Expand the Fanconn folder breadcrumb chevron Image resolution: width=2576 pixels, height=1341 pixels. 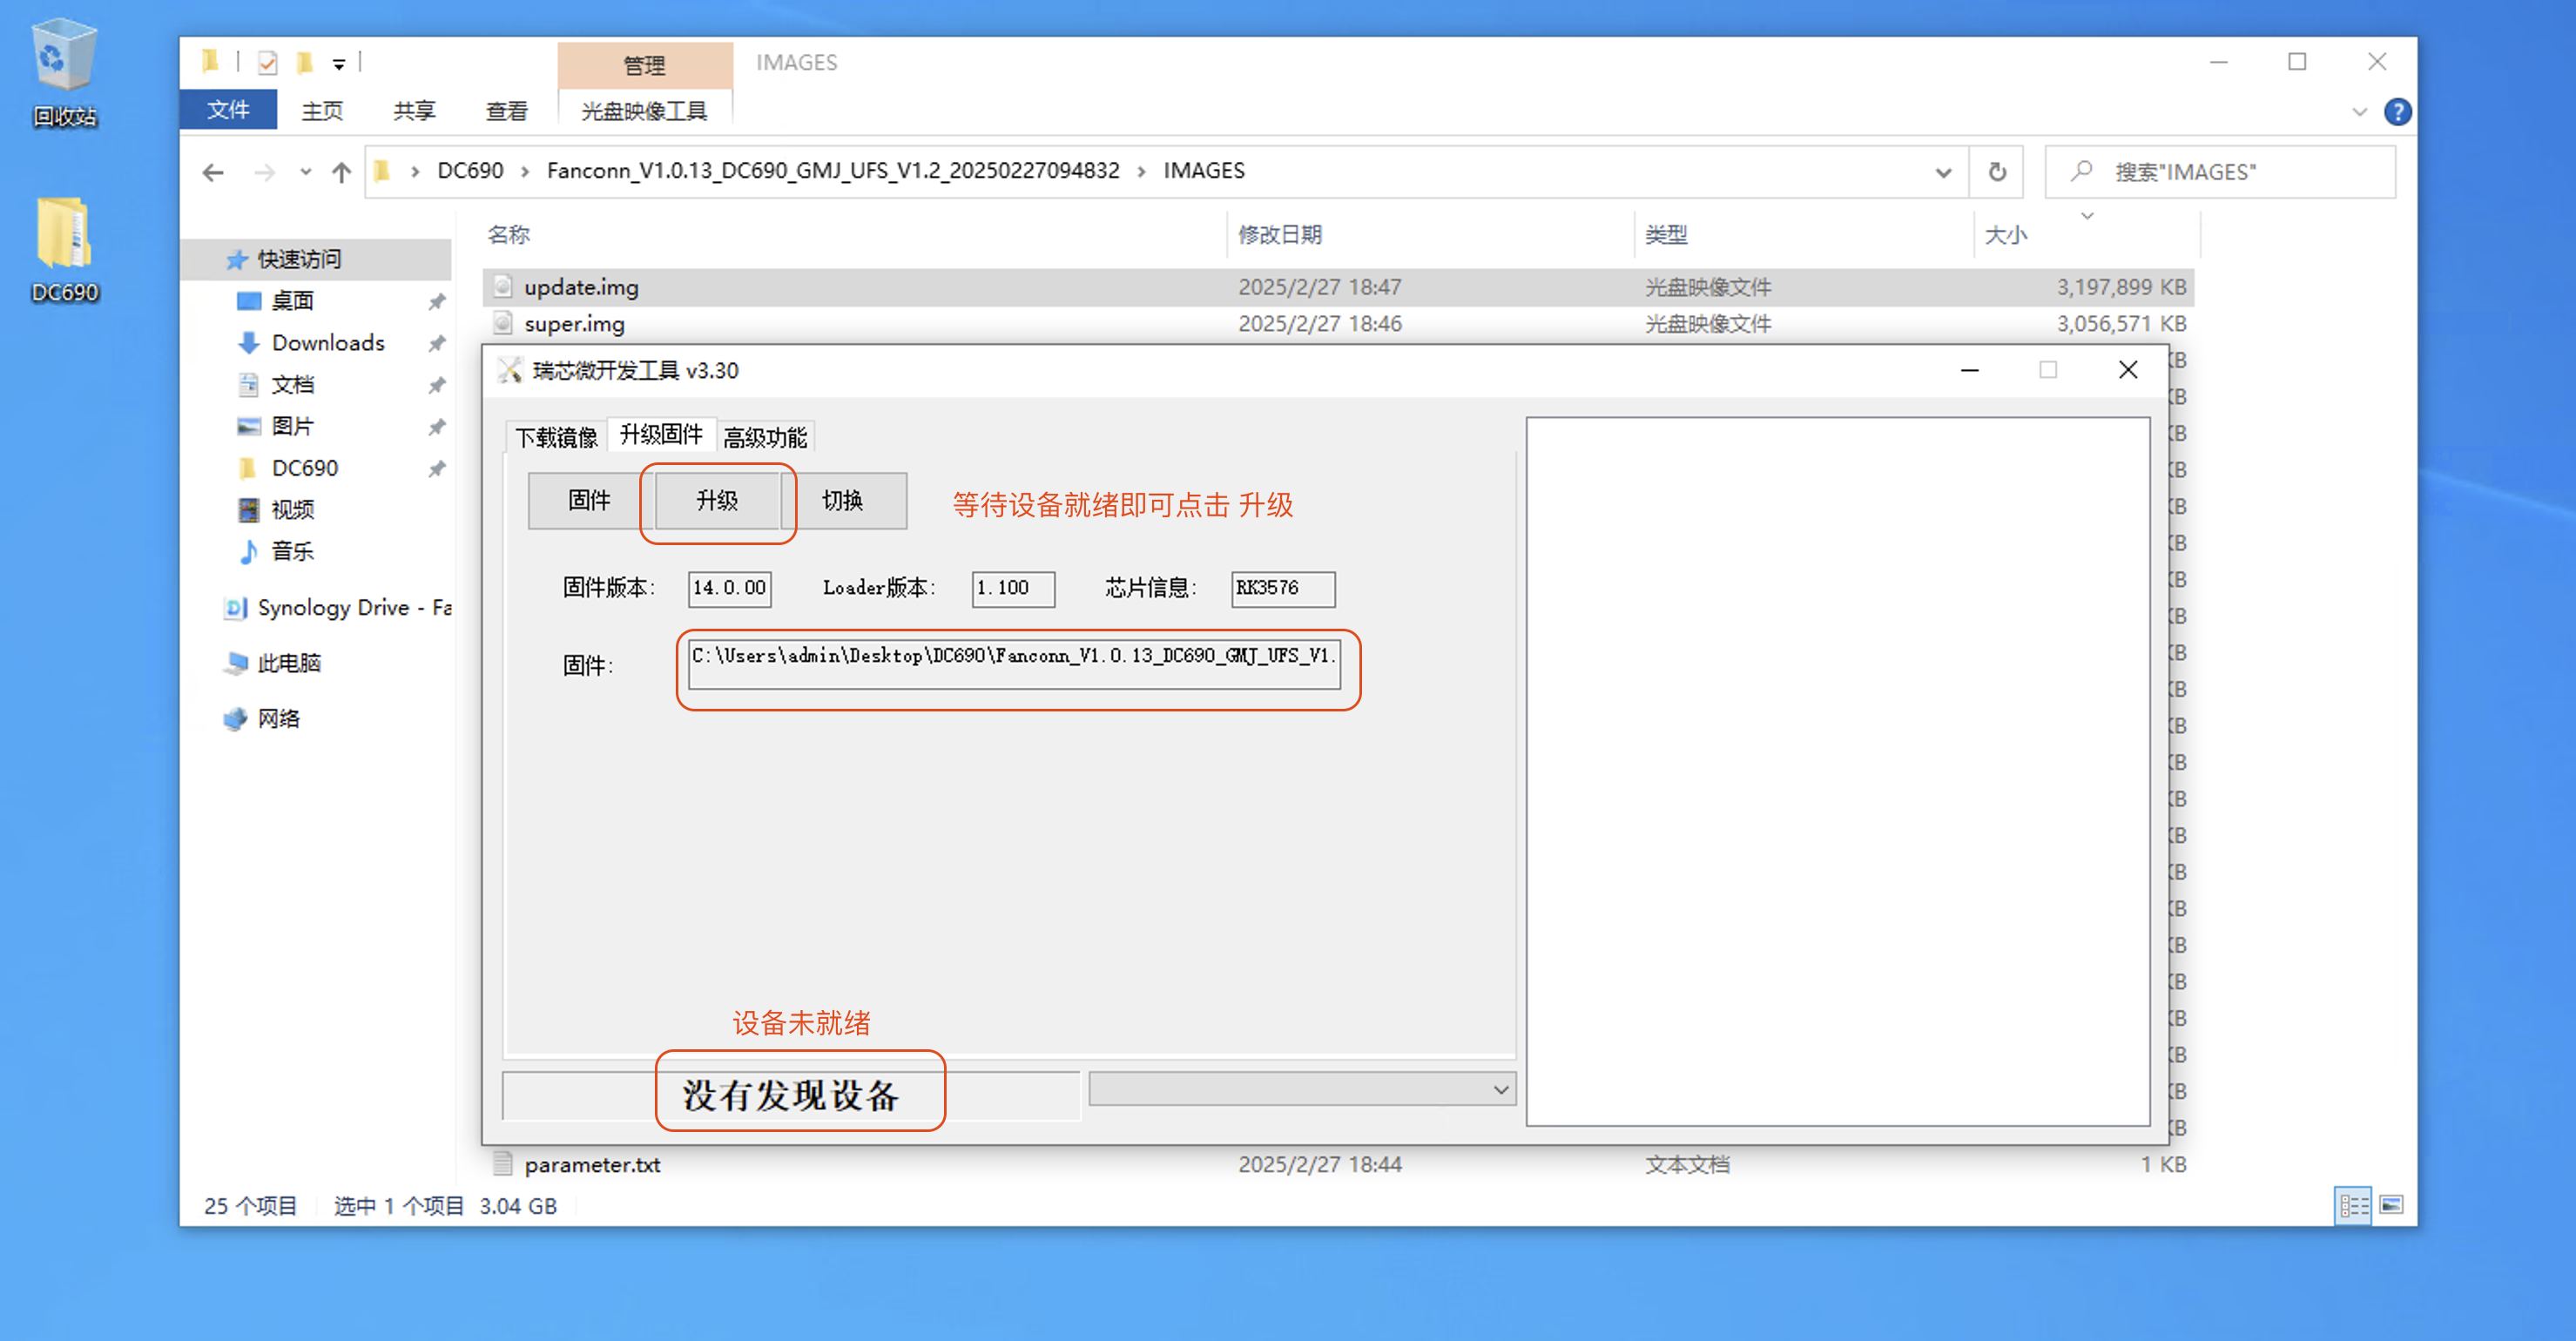[1140, 171]
